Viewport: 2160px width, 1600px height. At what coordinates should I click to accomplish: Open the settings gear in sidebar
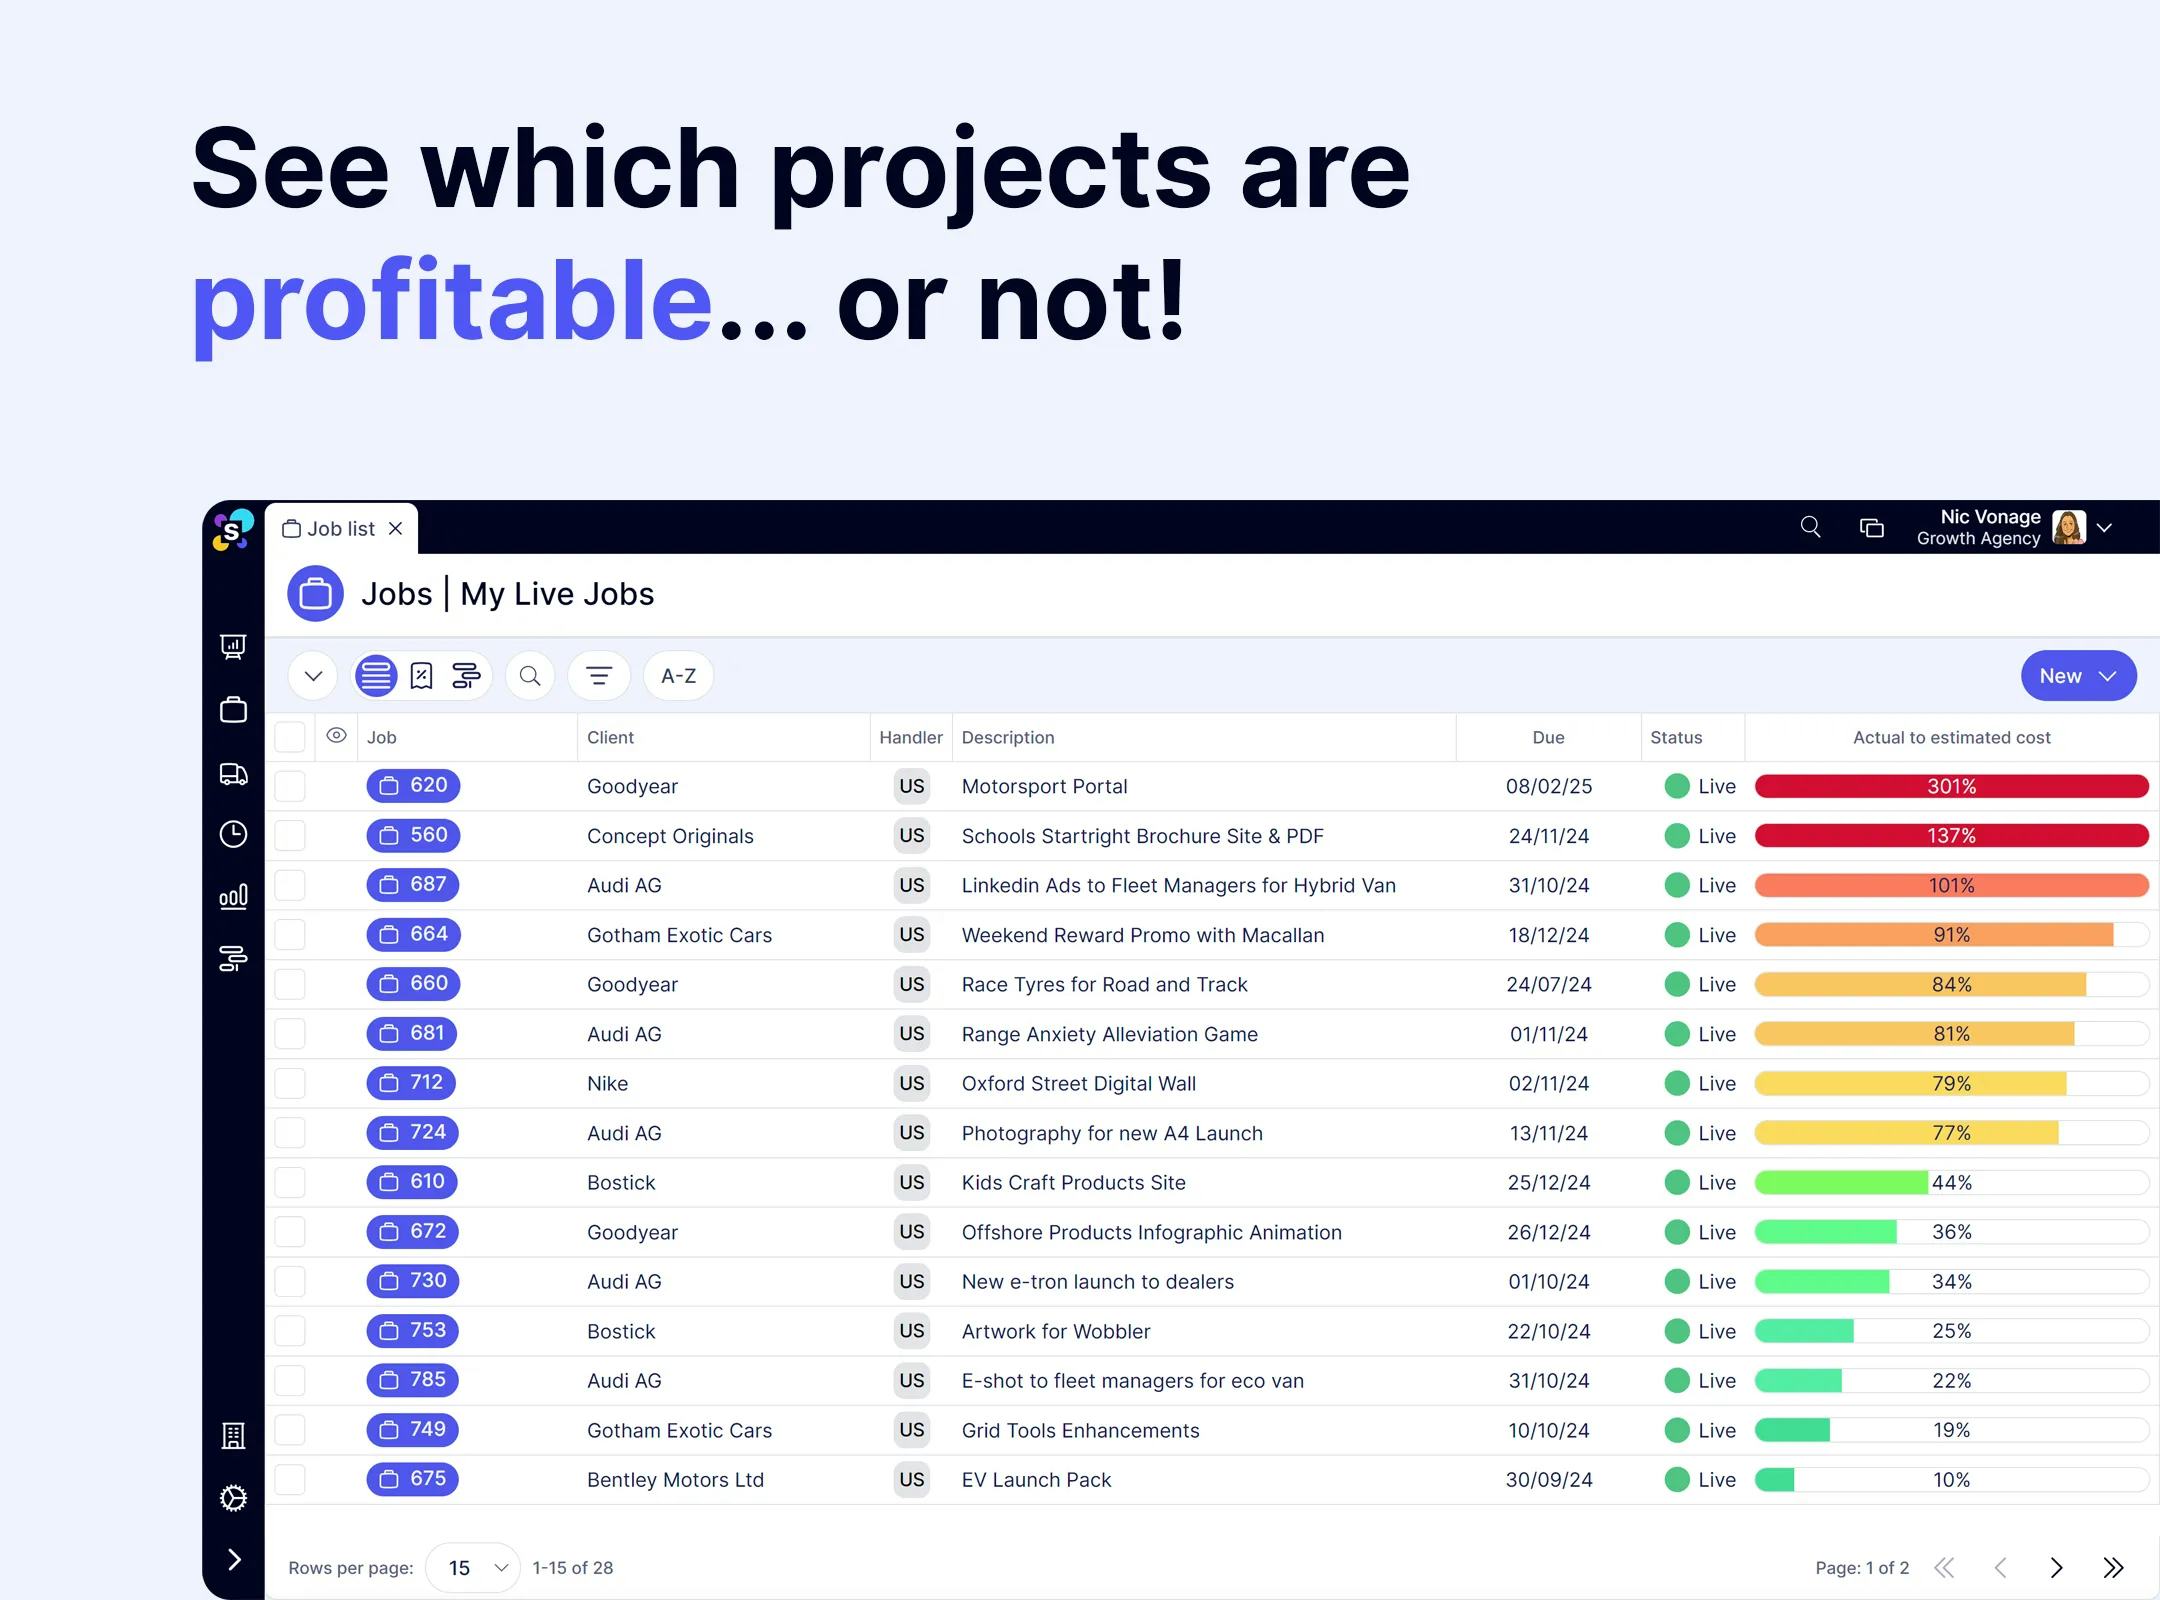[x=233, y=1497]
